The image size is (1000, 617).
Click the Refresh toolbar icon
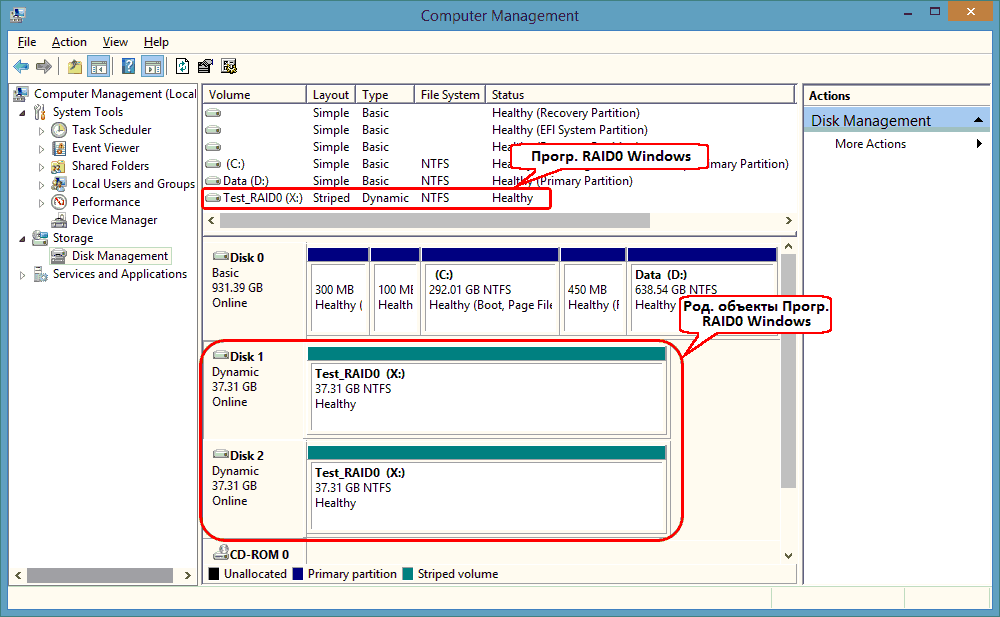coord(182,66)
